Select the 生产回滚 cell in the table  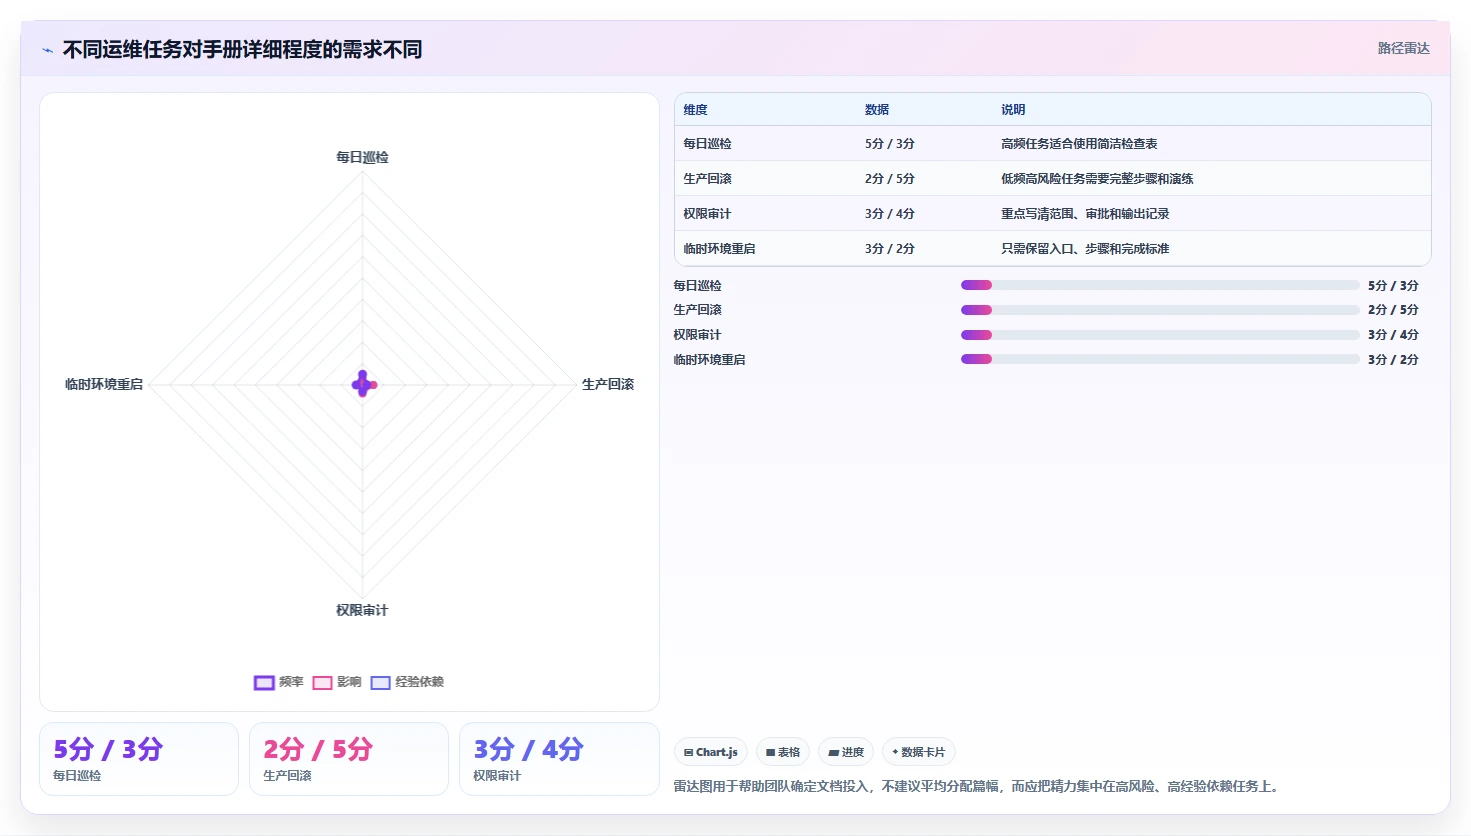click(x=707, y=179)
